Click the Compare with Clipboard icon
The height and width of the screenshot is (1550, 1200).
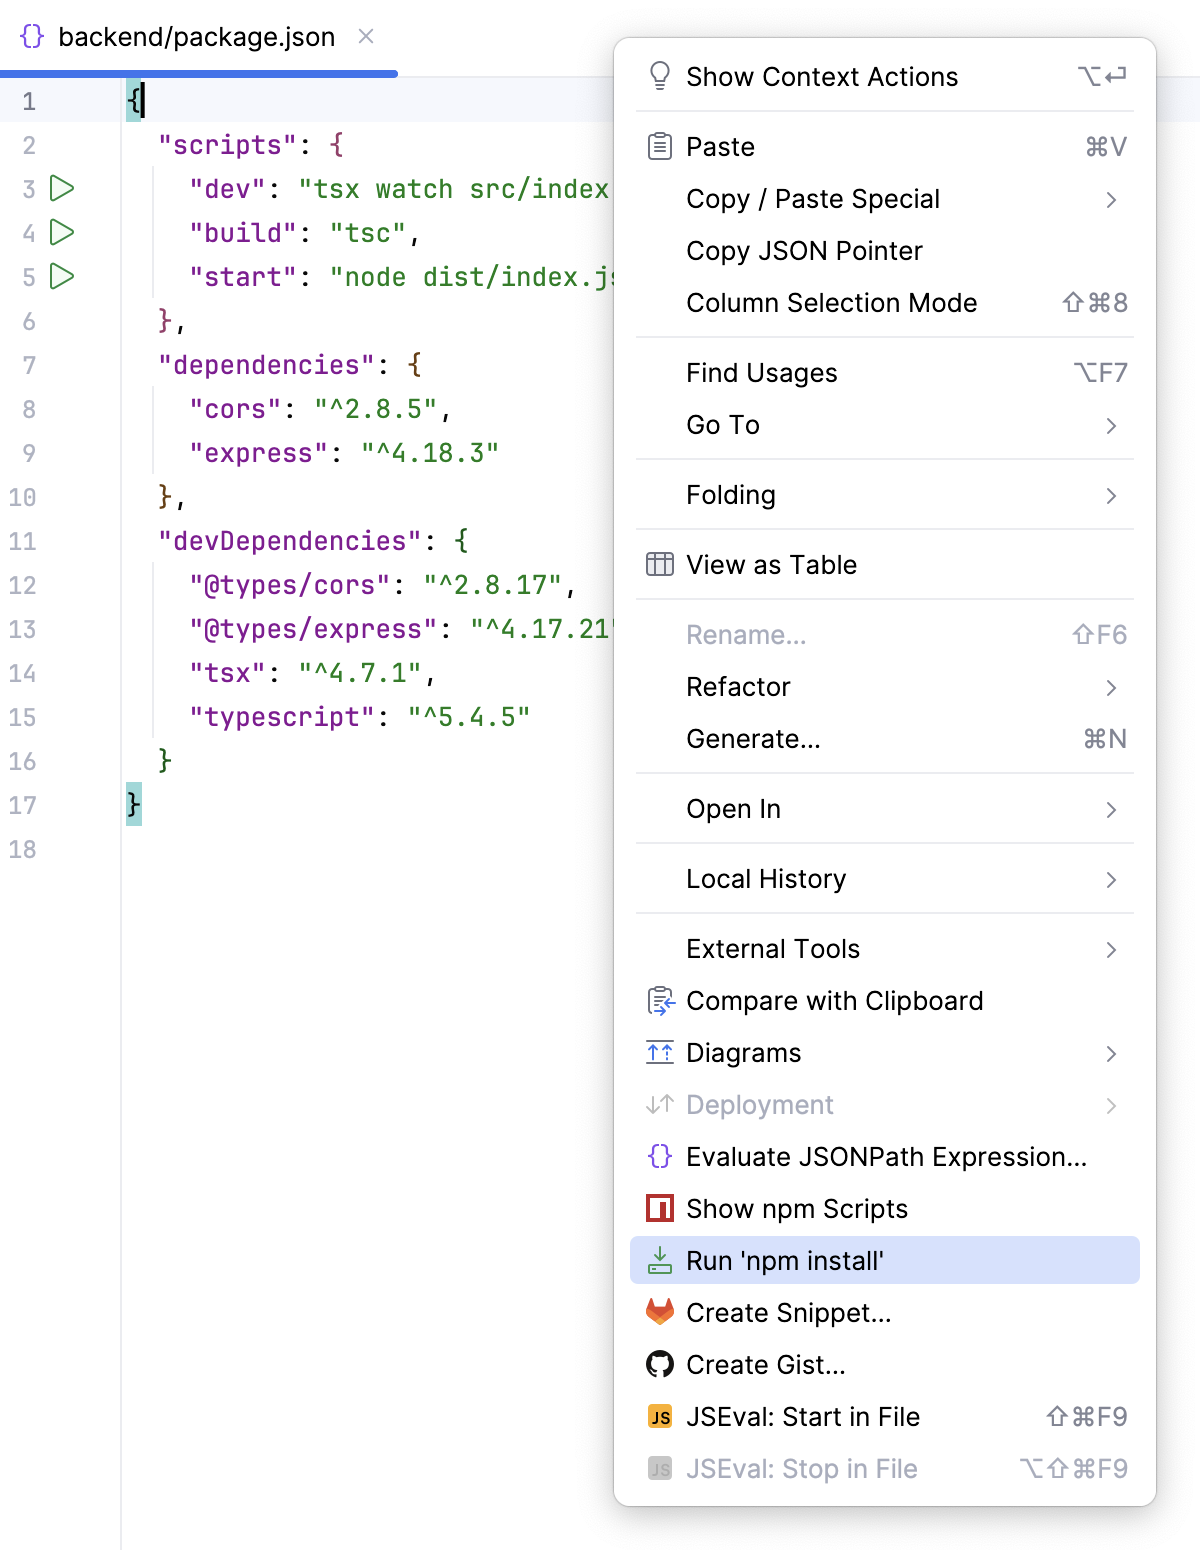[x=660, y=1000]
